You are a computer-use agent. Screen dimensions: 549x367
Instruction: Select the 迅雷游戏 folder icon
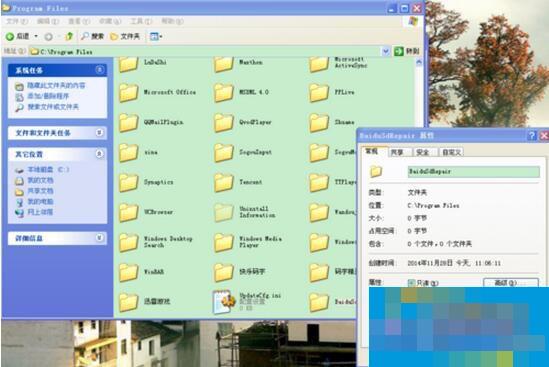[x=128, y=302]
